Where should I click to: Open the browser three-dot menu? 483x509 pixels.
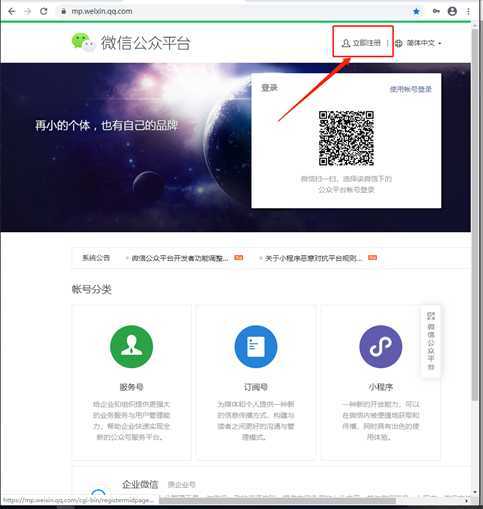click(x=468, y=11)
